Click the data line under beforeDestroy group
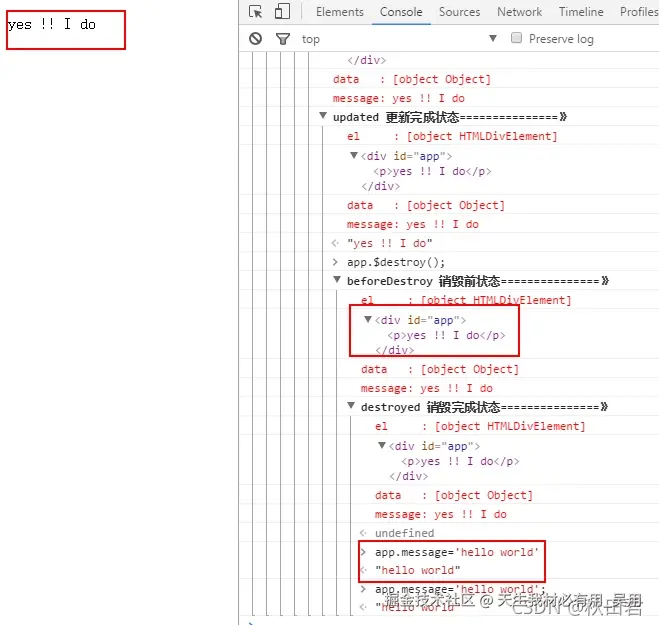This screenshot has height=625, width=659. coord(440,369)
